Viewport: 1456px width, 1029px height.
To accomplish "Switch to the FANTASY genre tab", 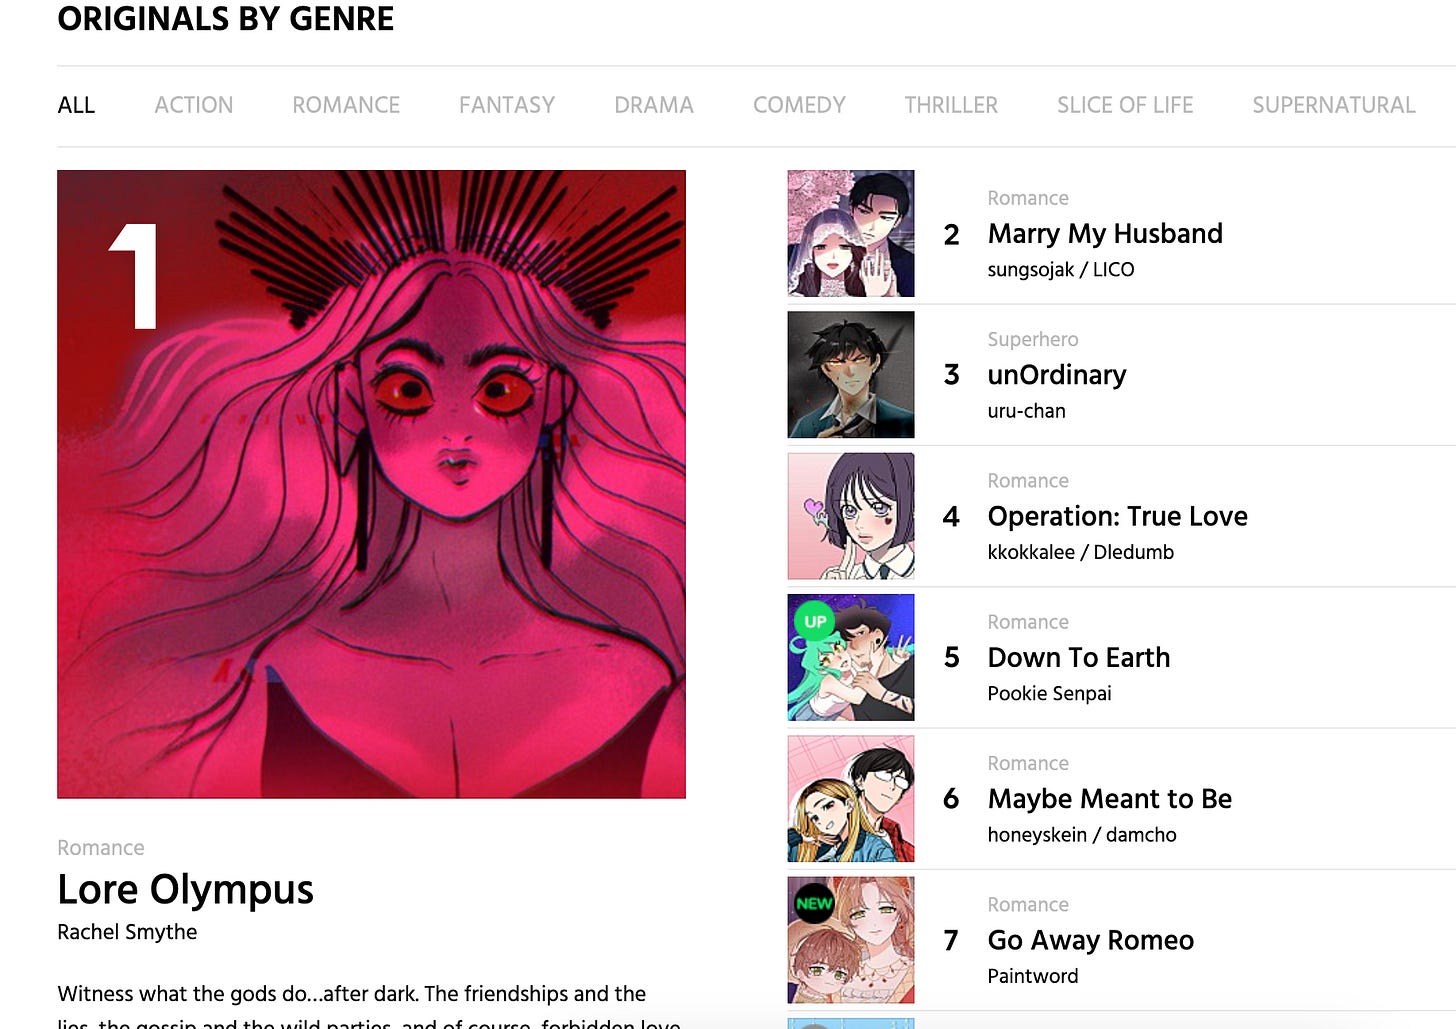I will [x=507, y=105].
